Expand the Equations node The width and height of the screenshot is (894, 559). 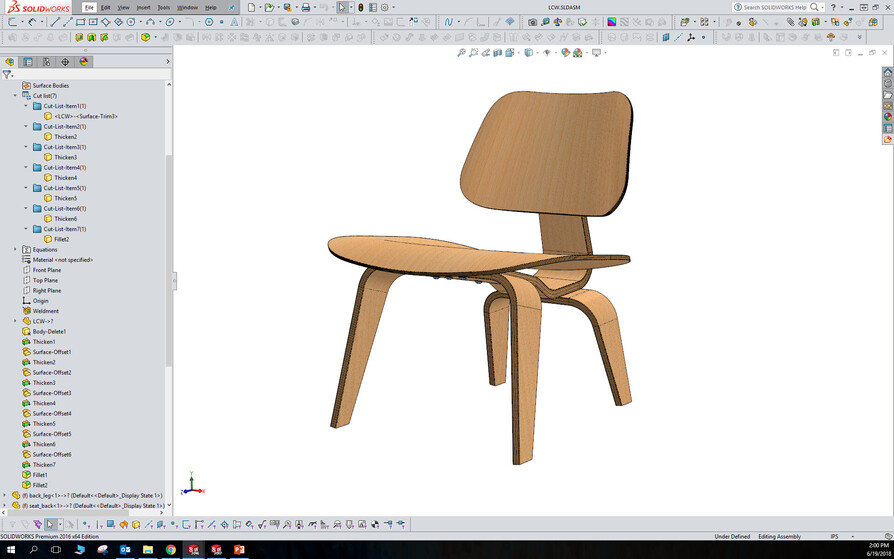[x=15, y=249]
